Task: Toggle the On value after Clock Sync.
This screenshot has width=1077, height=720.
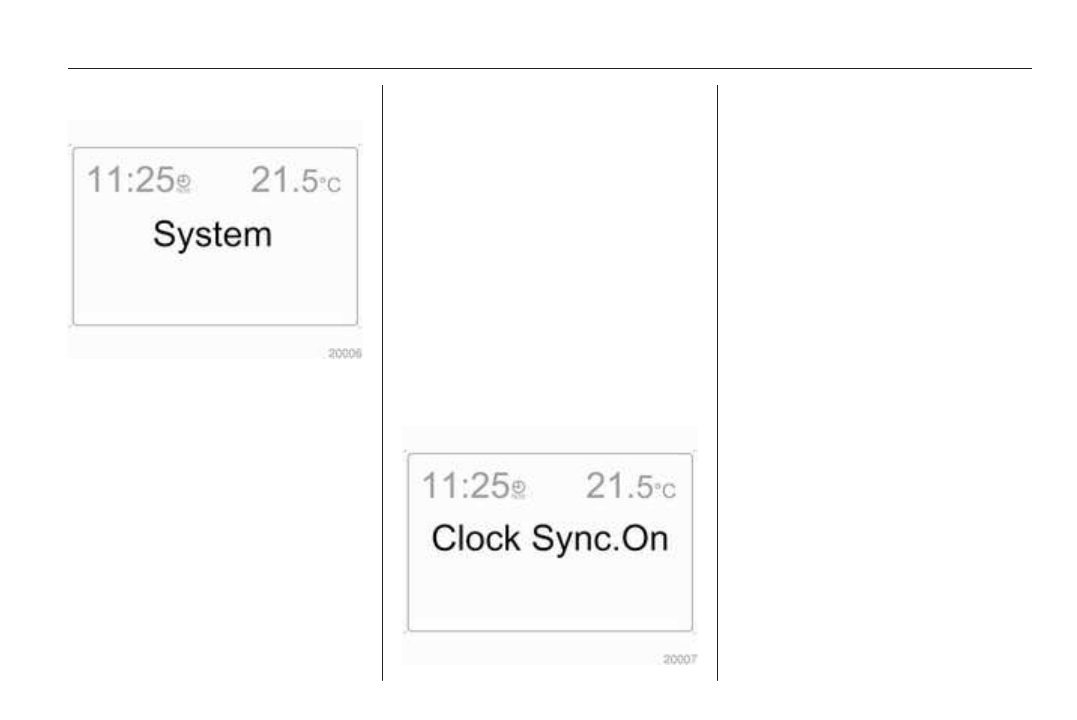Action: pos(642,538)
